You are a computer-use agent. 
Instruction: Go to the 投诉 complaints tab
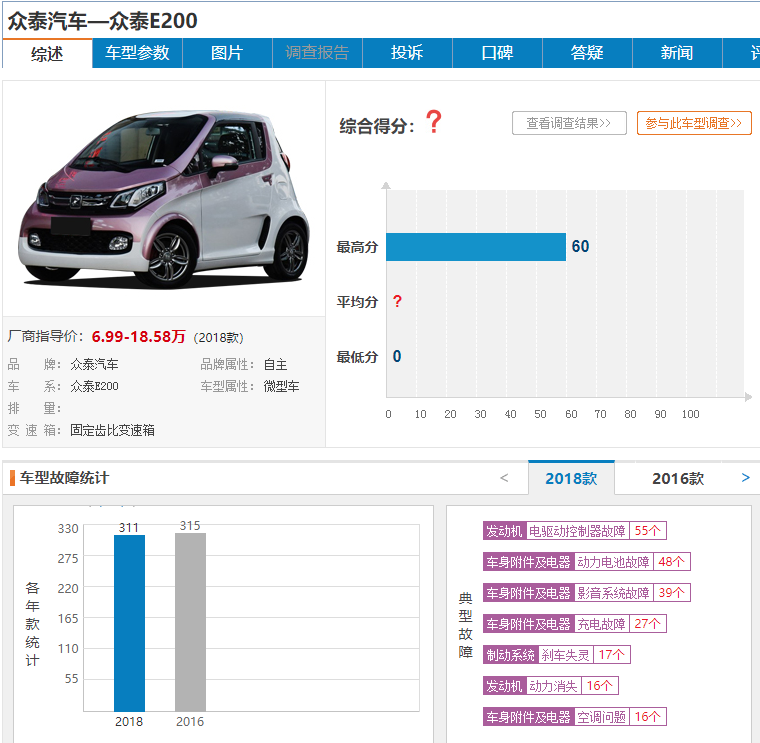[407, 53]
